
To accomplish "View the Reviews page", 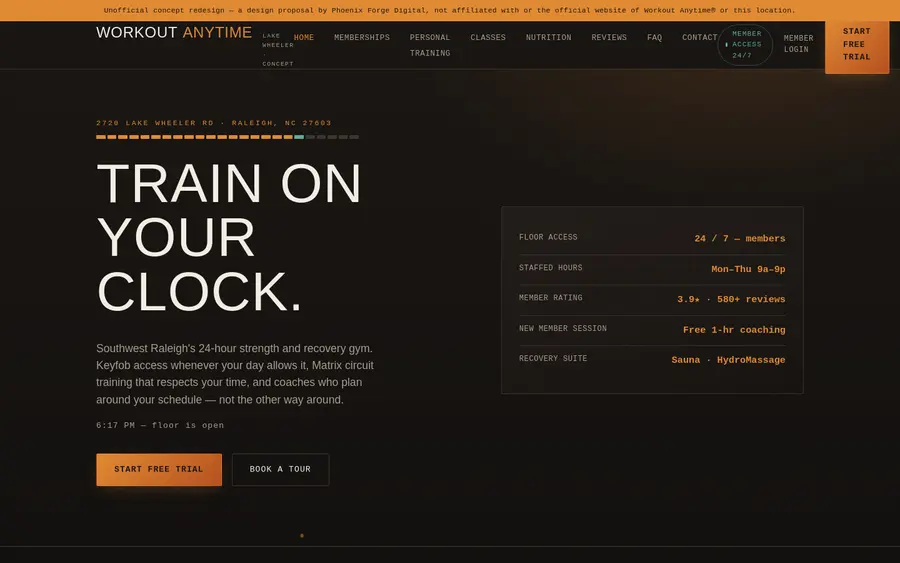I will click(x=609, y=38).
